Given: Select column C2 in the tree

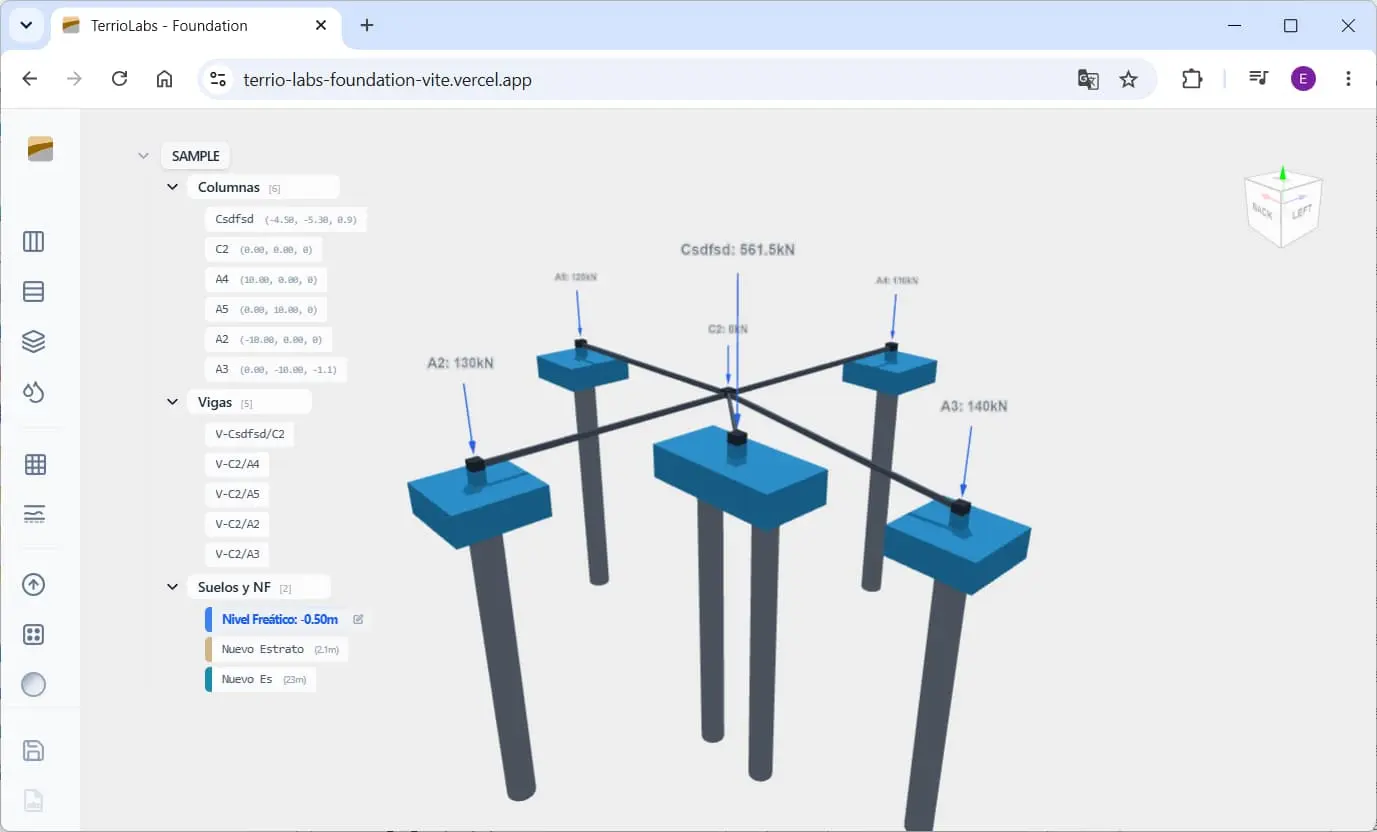Looking at the screenshot, I should coord(264,249).
